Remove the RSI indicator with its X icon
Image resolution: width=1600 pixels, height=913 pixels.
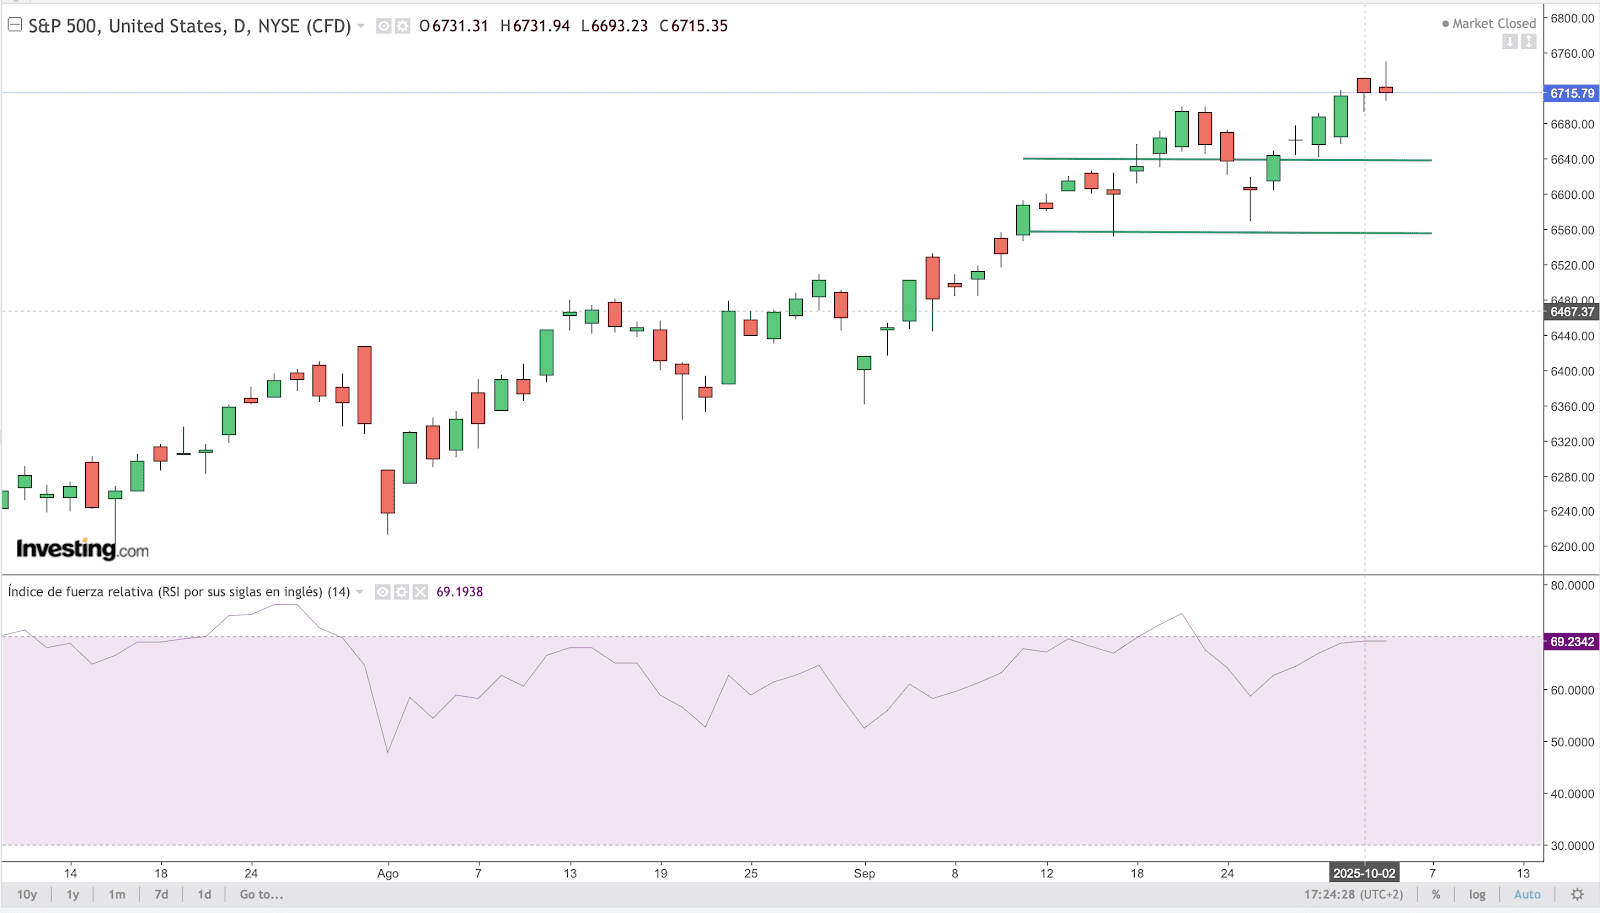pos(419,591)
